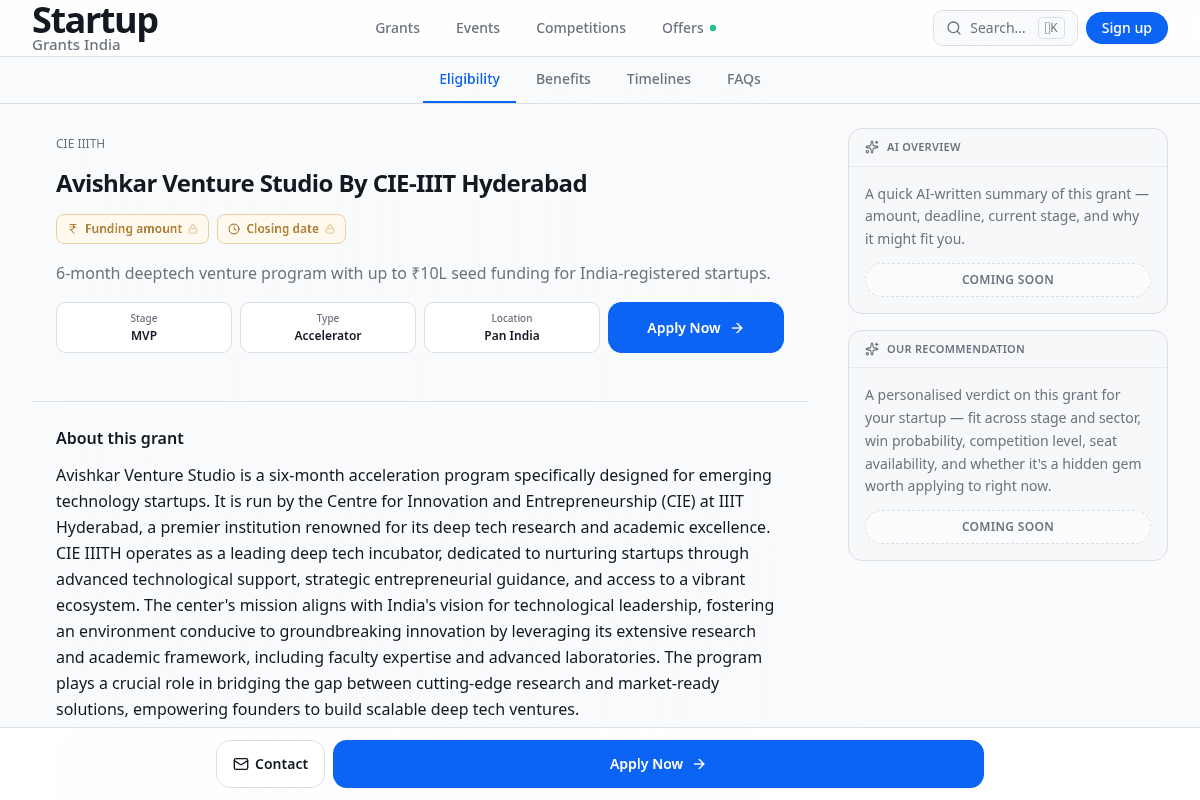Click Events in the top navigation
Image resolution: width=1200 pixels, height=800 pixels.
click(478, 28)
